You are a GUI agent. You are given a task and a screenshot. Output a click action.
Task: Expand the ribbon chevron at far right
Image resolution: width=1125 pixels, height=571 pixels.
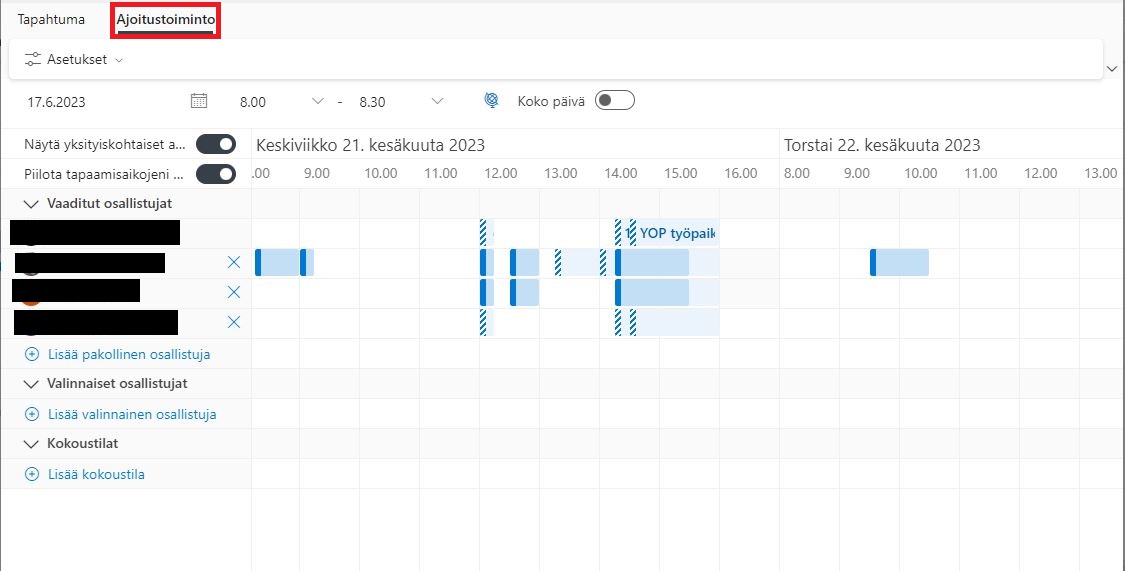1111,69
